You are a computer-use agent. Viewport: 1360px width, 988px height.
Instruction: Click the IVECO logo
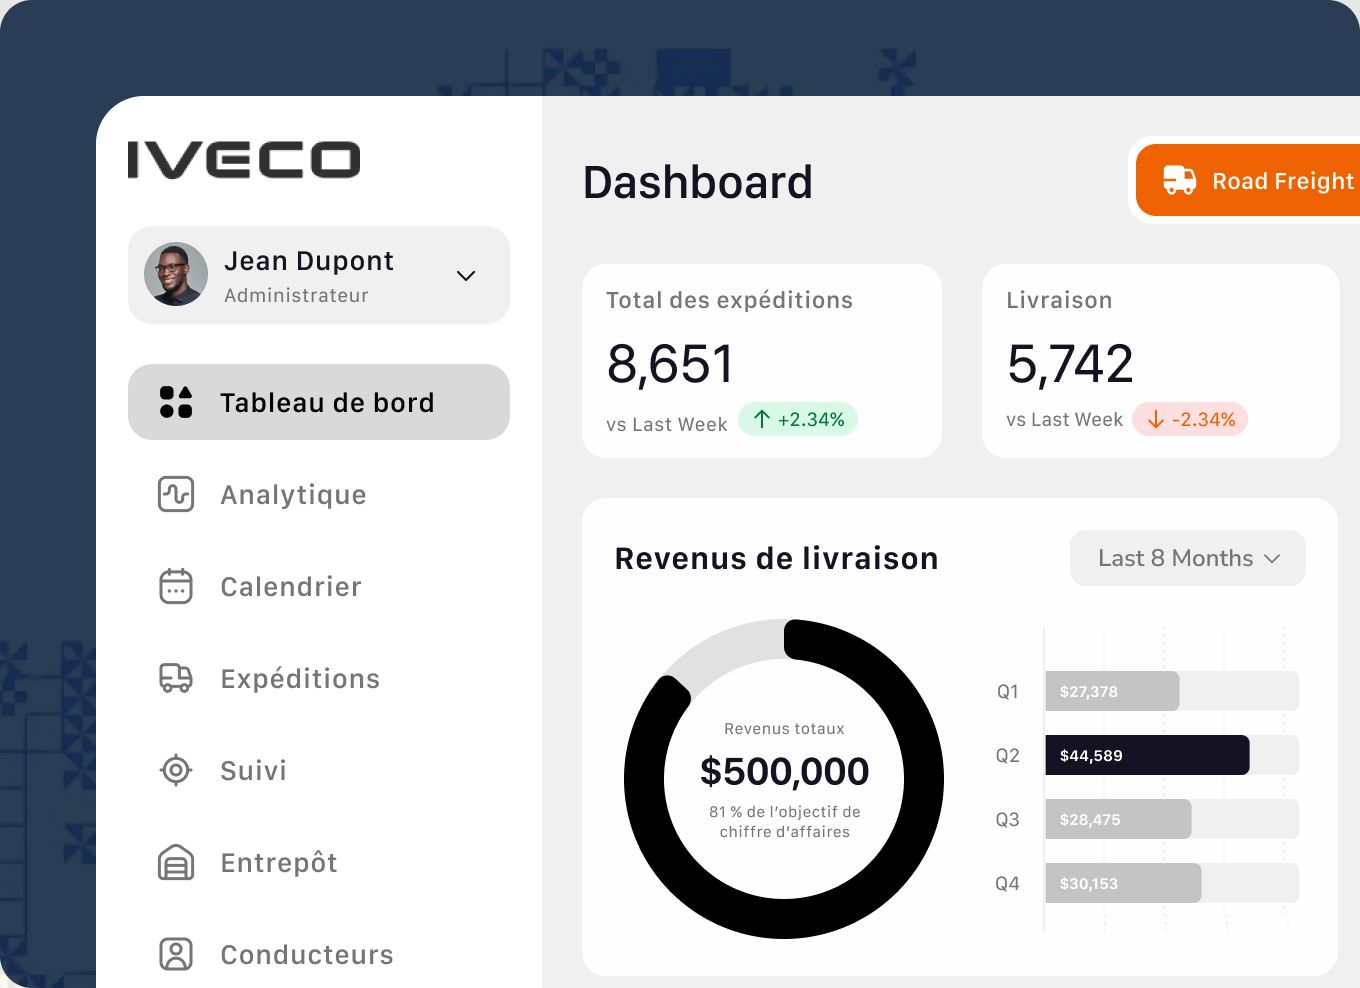[244, 160]
